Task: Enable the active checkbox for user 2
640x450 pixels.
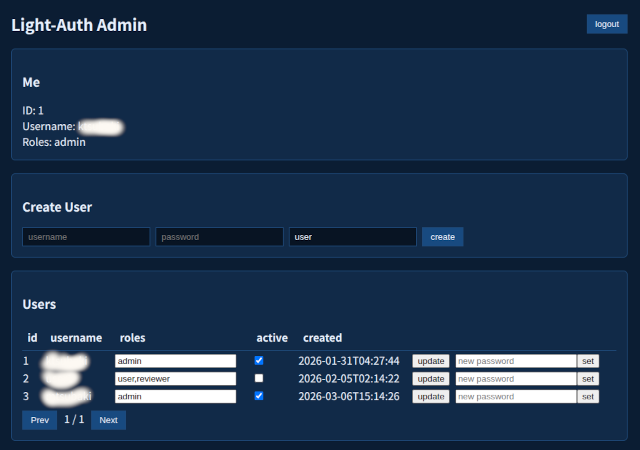Action: click(x=259, y=378)
